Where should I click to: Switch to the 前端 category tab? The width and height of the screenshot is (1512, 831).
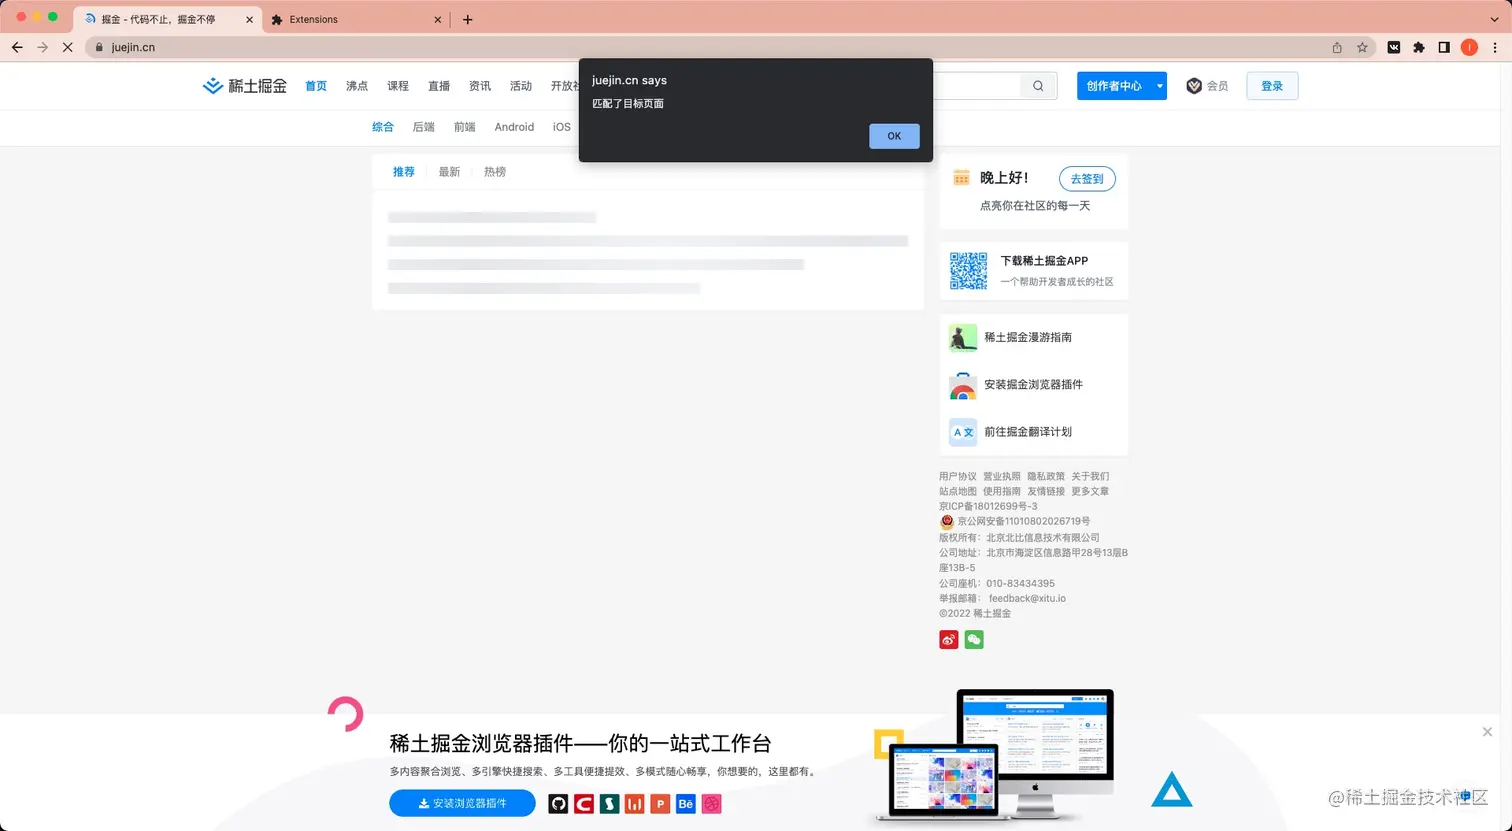[465, 127]
